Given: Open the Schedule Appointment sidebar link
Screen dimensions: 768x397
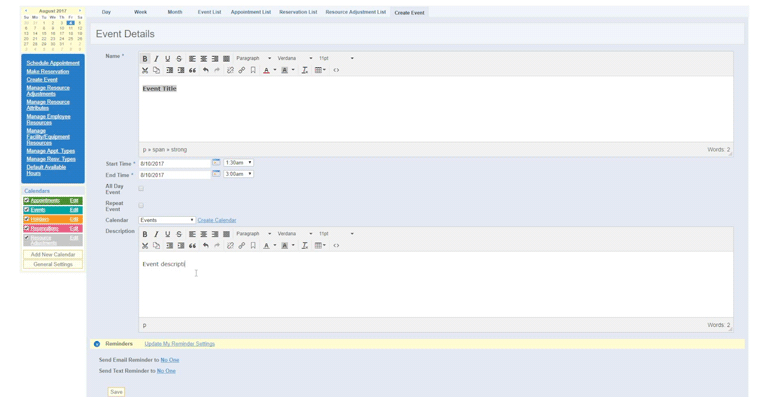Looking at the screenshot, I should [x=53, y=63].
